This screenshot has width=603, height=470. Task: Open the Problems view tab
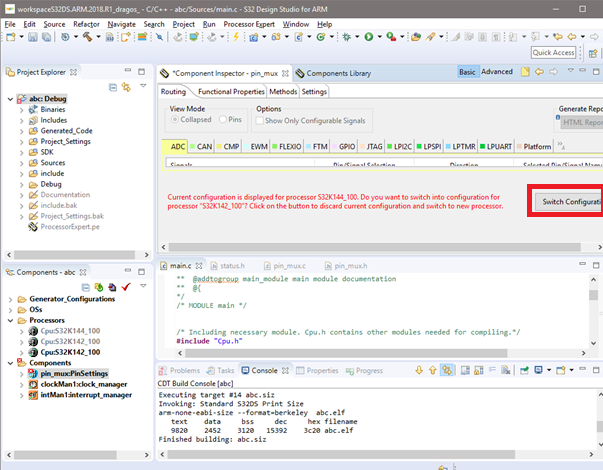(x=179, y=370)
